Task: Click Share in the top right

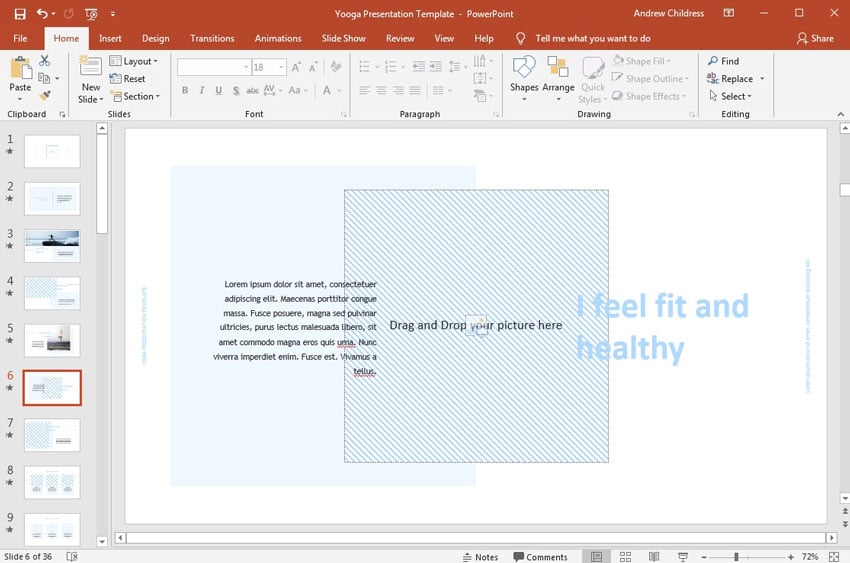Action: [x=815, y=38]
